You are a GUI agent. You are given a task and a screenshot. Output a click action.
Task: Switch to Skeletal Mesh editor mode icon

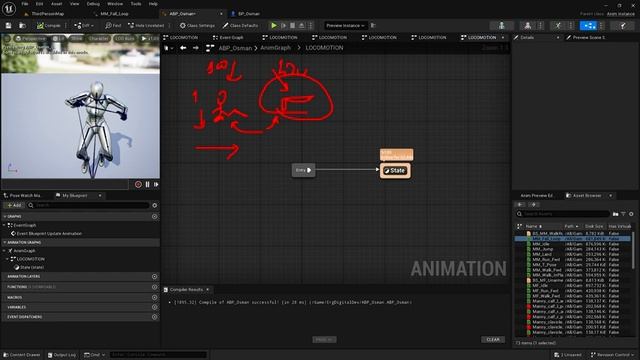point(527,25)
